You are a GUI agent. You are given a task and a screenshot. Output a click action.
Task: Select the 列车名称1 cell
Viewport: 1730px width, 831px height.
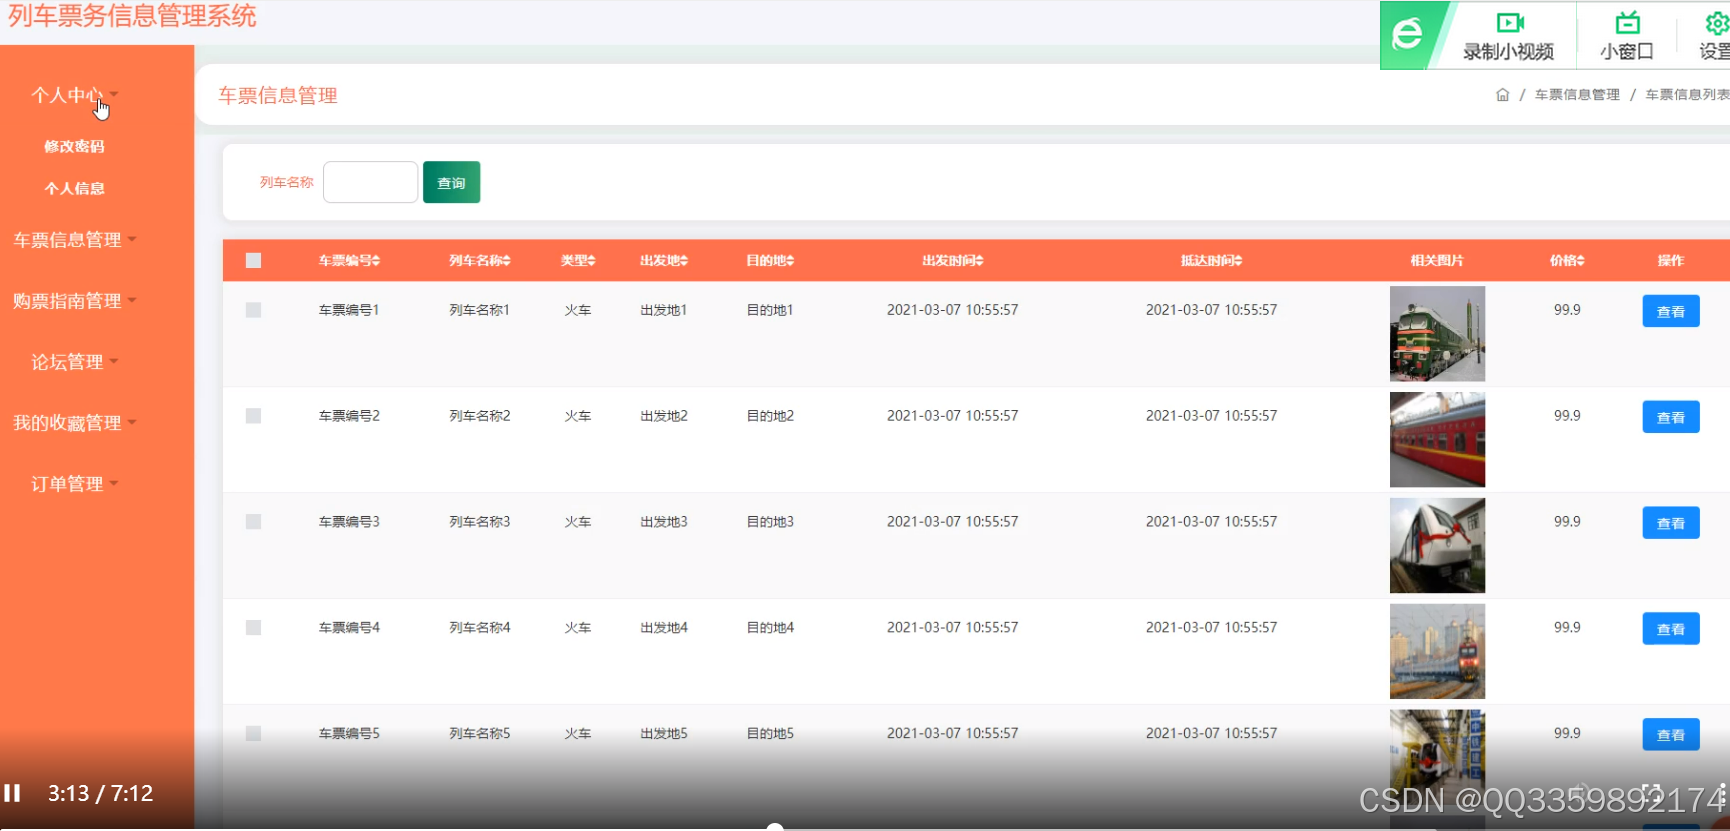click(x=479, y=310)
